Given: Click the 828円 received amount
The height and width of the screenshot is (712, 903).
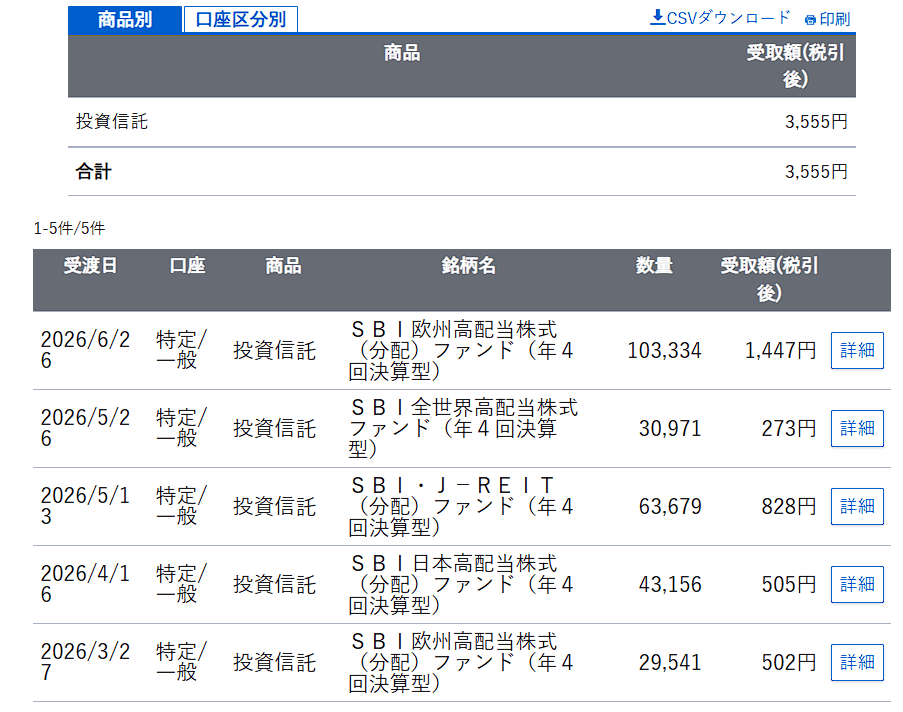Looking at the screenshot, I should pos(789,506).
